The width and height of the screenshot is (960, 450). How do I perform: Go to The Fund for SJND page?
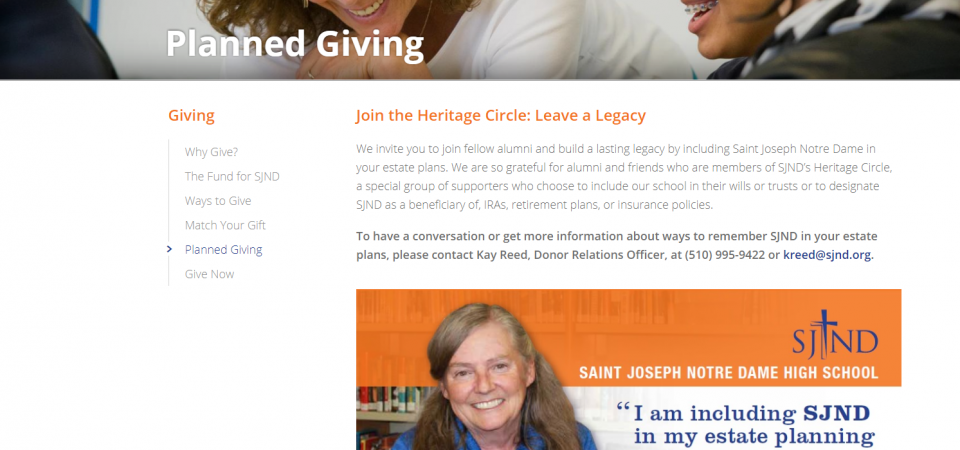click(232, 176)
